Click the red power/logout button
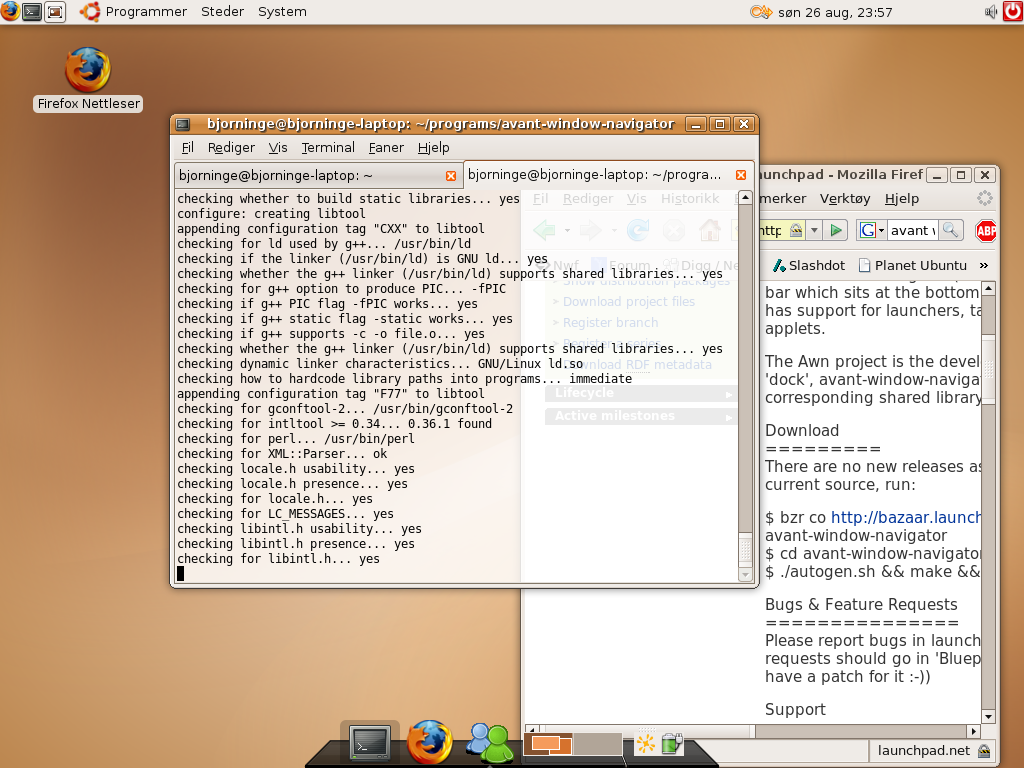Image resolution: width=1024 pixels, height=768 pixels. coord(1013,12)
